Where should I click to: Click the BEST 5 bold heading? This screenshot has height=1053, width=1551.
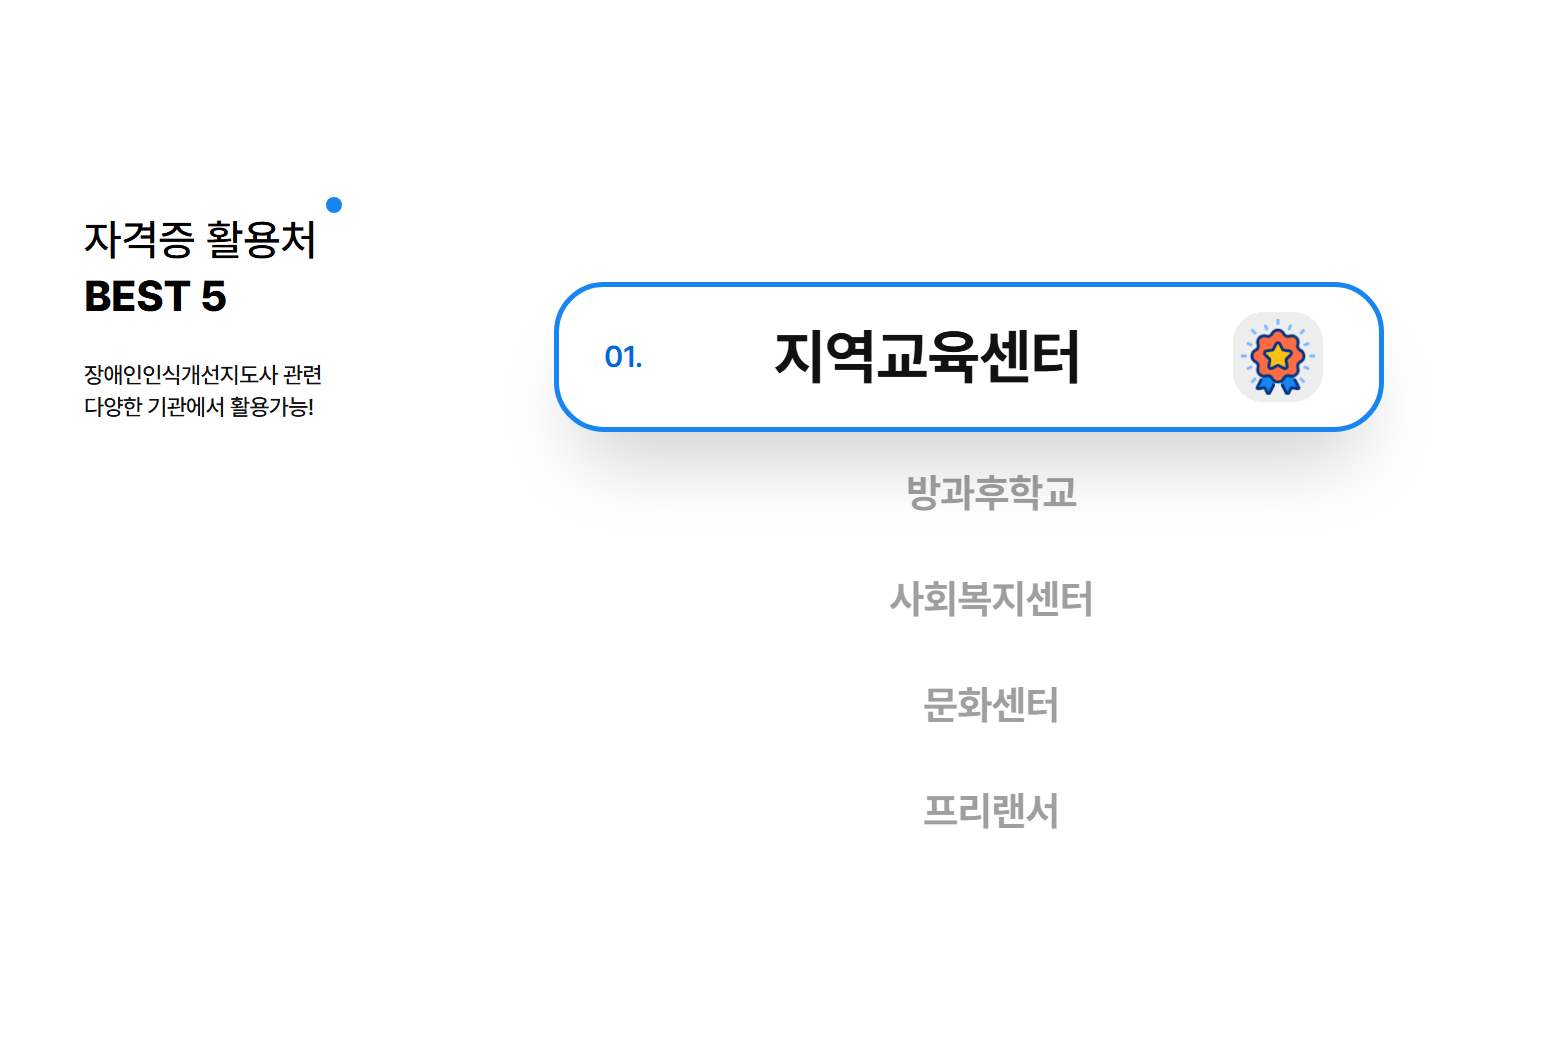click(x=155, y=296)
